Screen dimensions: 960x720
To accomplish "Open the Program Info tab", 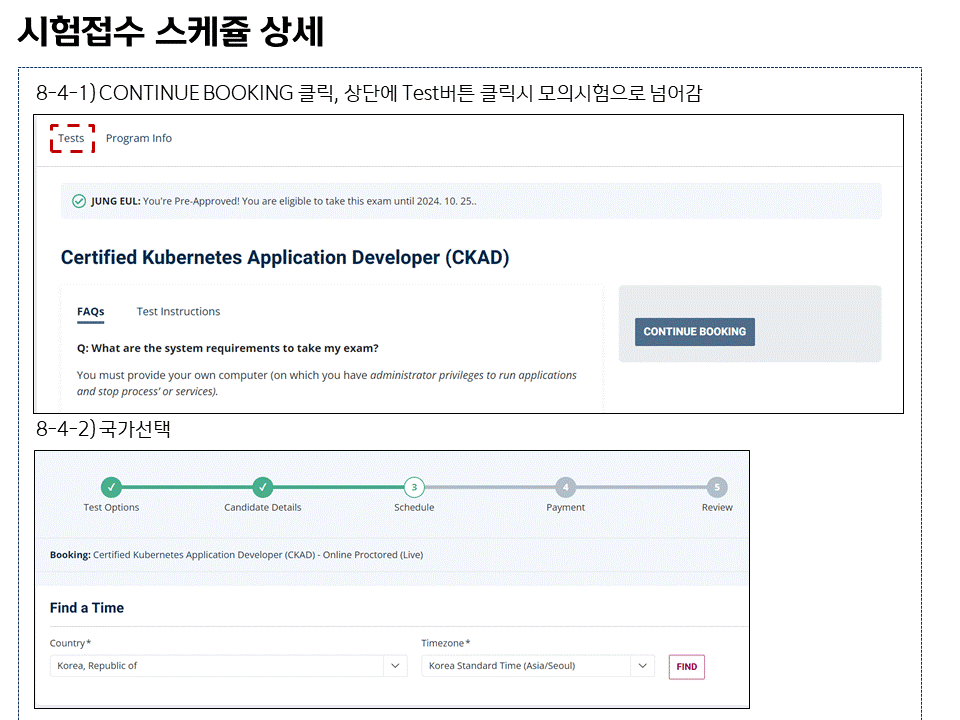I will tap(139, 138).
